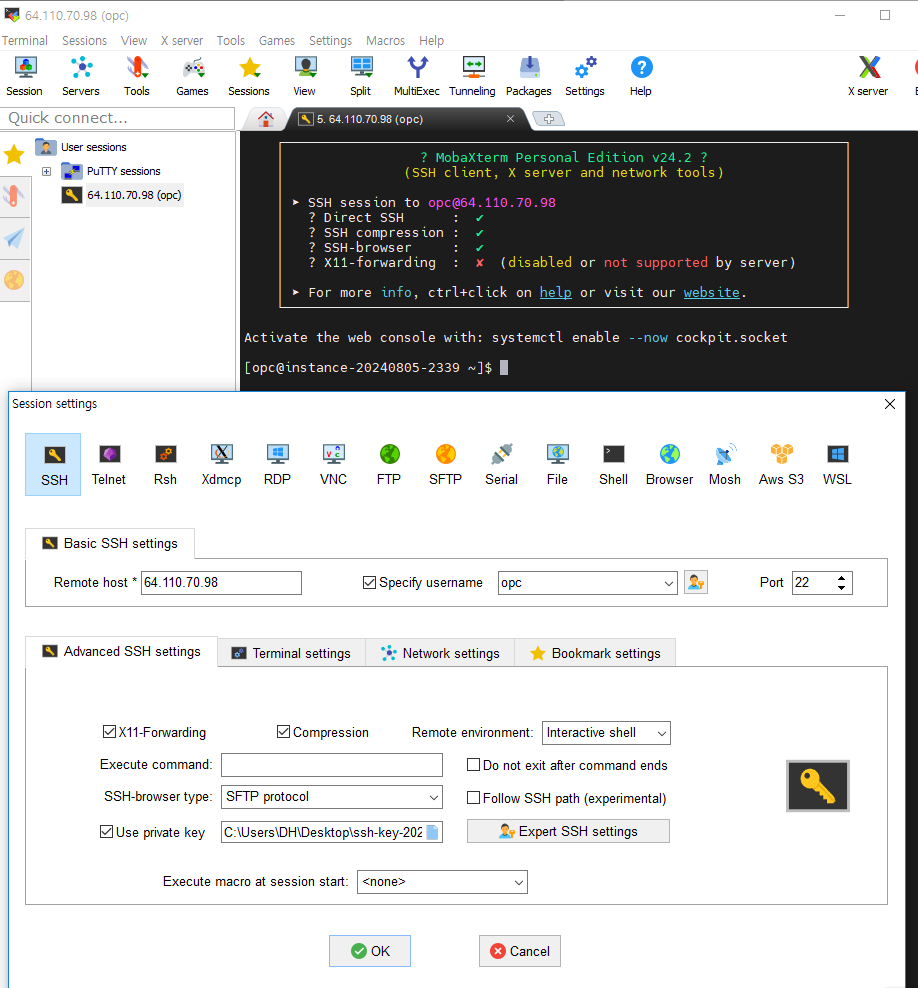Image resolution: width=918 pixels, height=988 pixels.
Task: Click the Sessions star toolbar icon
Action: [x=249, y=76]
